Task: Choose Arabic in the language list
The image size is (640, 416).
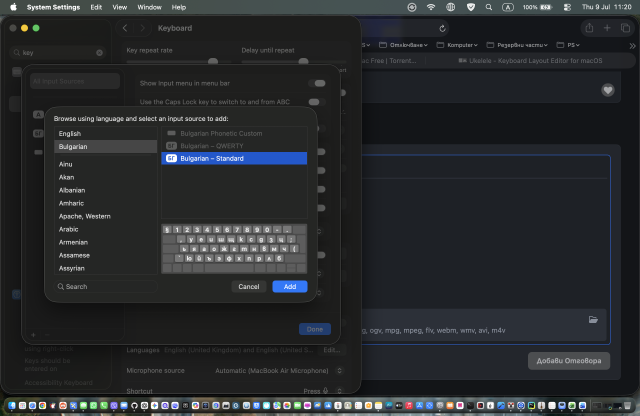Action: point(105,229)
